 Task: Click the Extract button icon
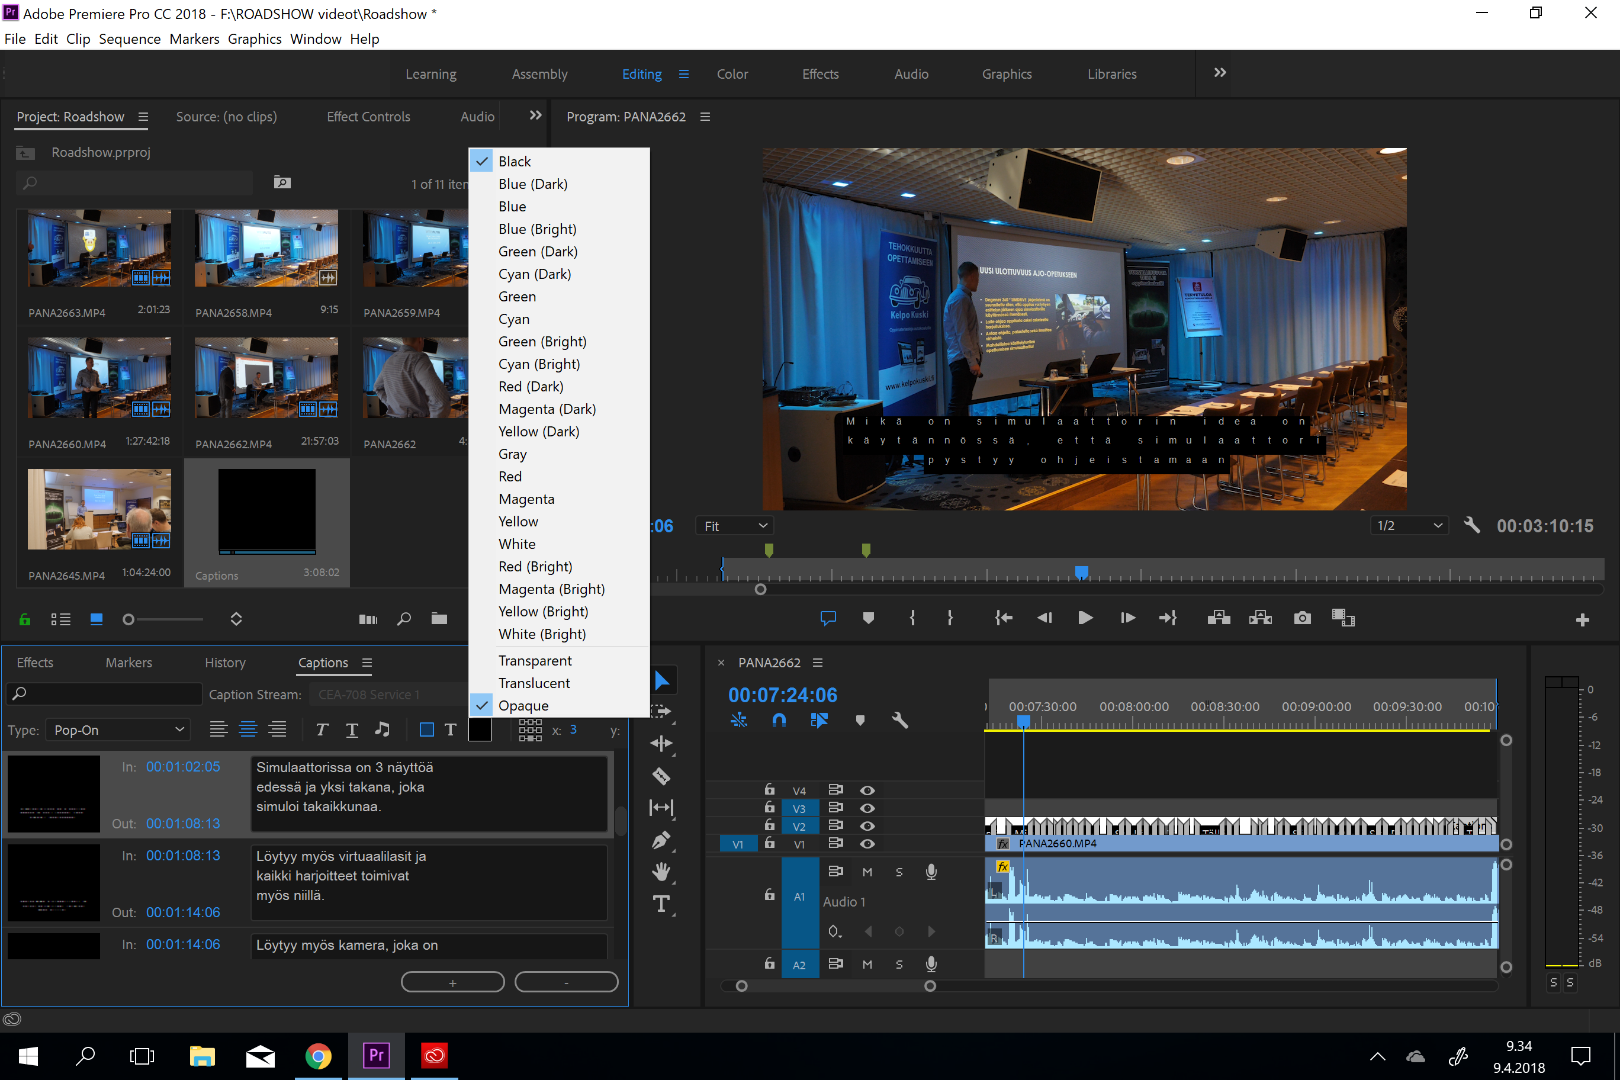(1261, 618)
